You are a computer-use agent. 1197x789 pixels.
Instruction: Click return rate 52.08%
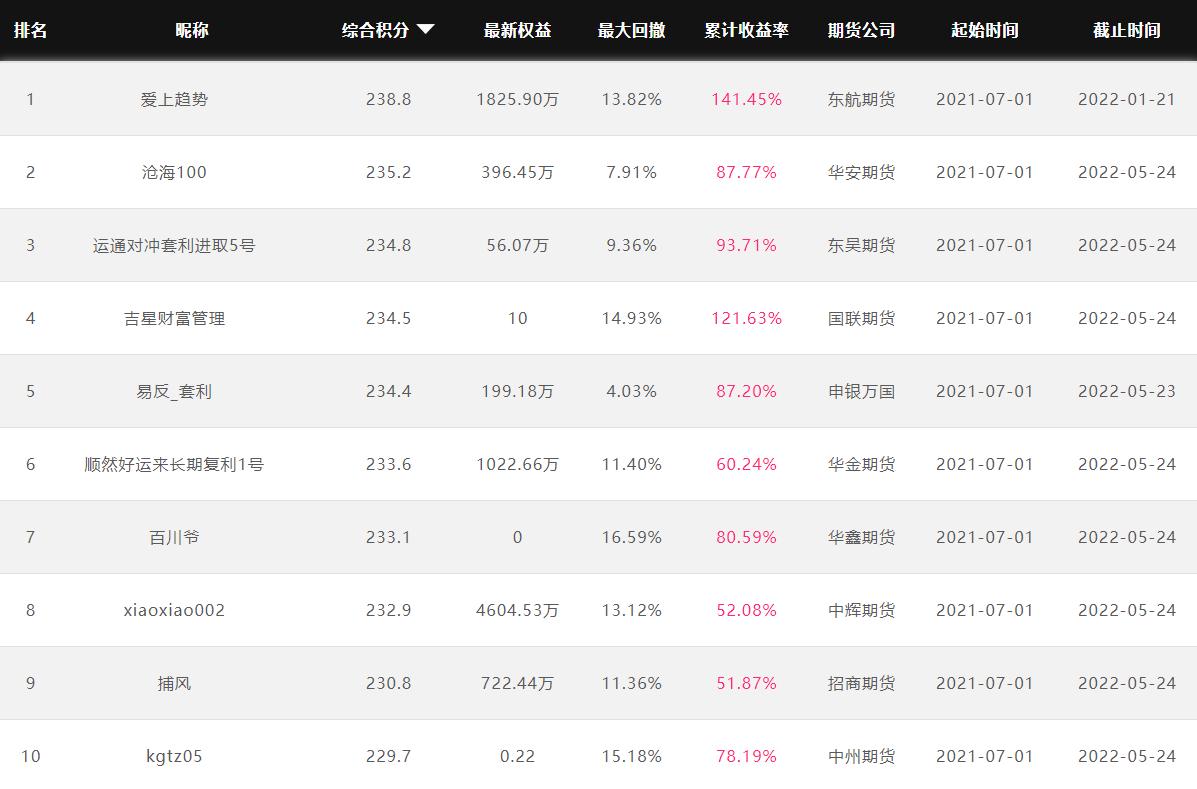[x=747, y=610]
